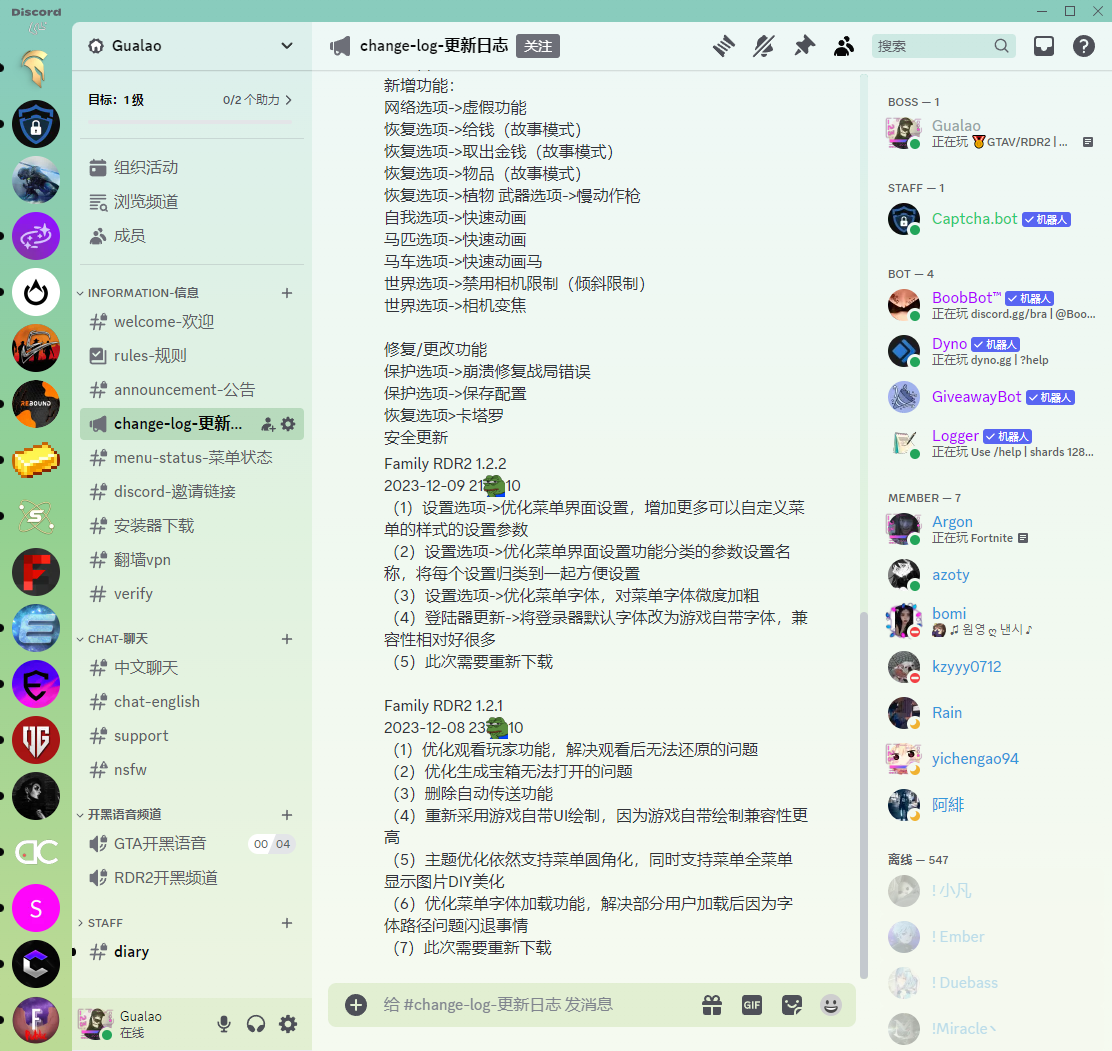Open the diary channel
The image size is (1112, 1051).
pyautogui.click(x=191, y=952)
